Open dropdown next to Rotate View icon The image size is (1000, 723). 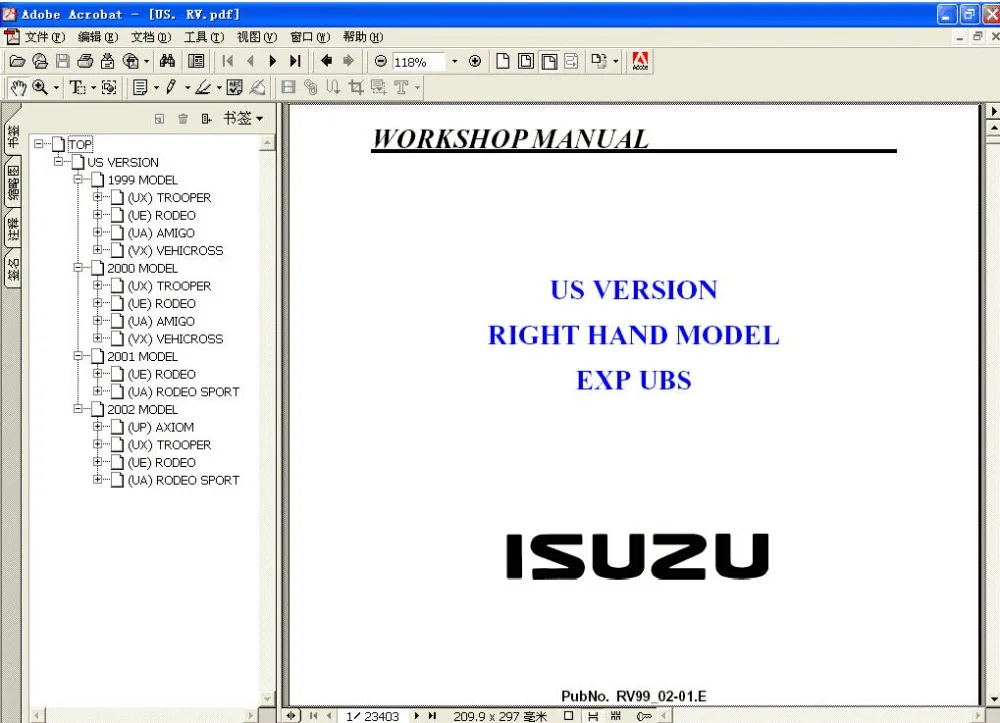(615, 62)
